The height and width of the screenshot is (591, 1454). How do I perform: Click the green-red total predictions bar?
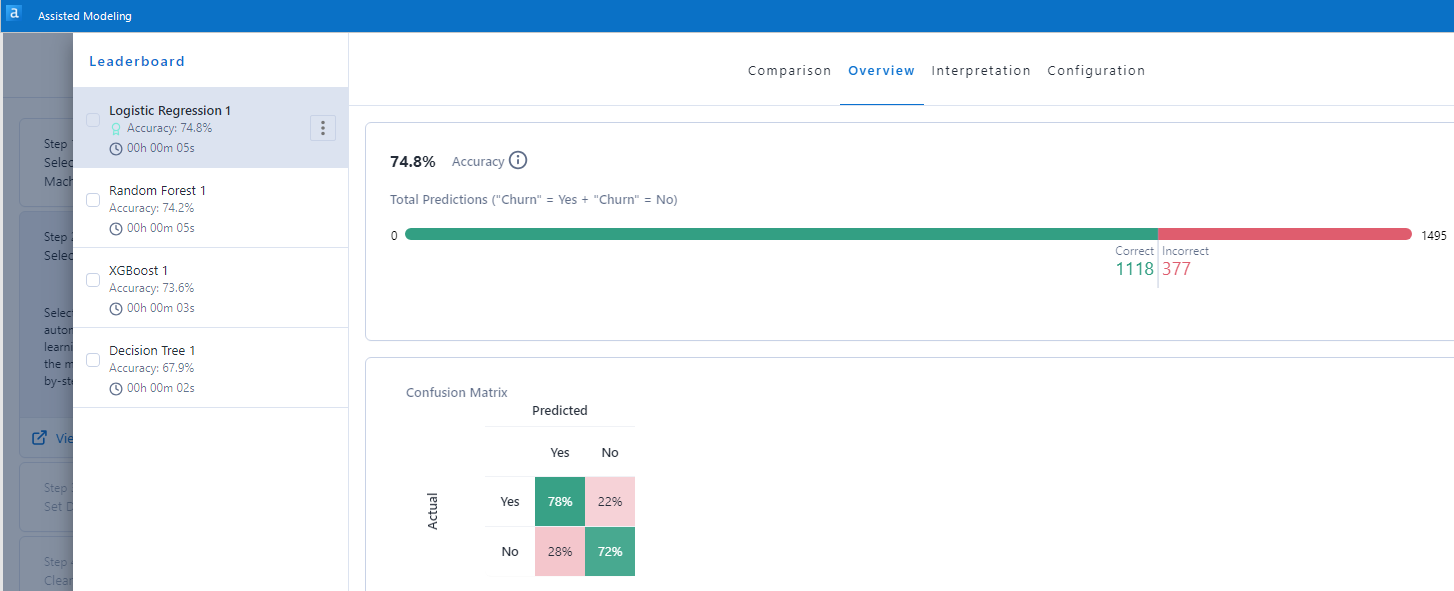click(900, 234)
